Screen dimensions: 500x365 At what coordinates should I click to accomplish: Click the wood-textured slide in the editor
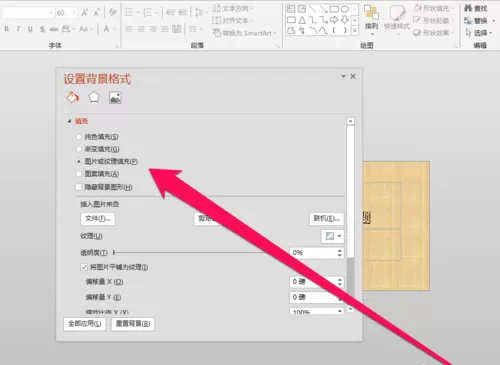pos(396,226)
